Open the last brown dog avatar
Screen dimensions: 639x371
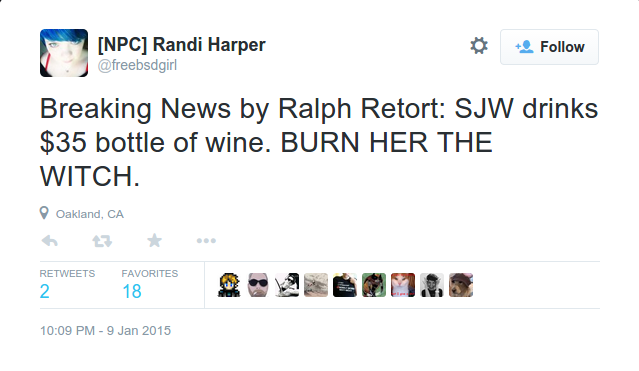[x=461, y=285]
